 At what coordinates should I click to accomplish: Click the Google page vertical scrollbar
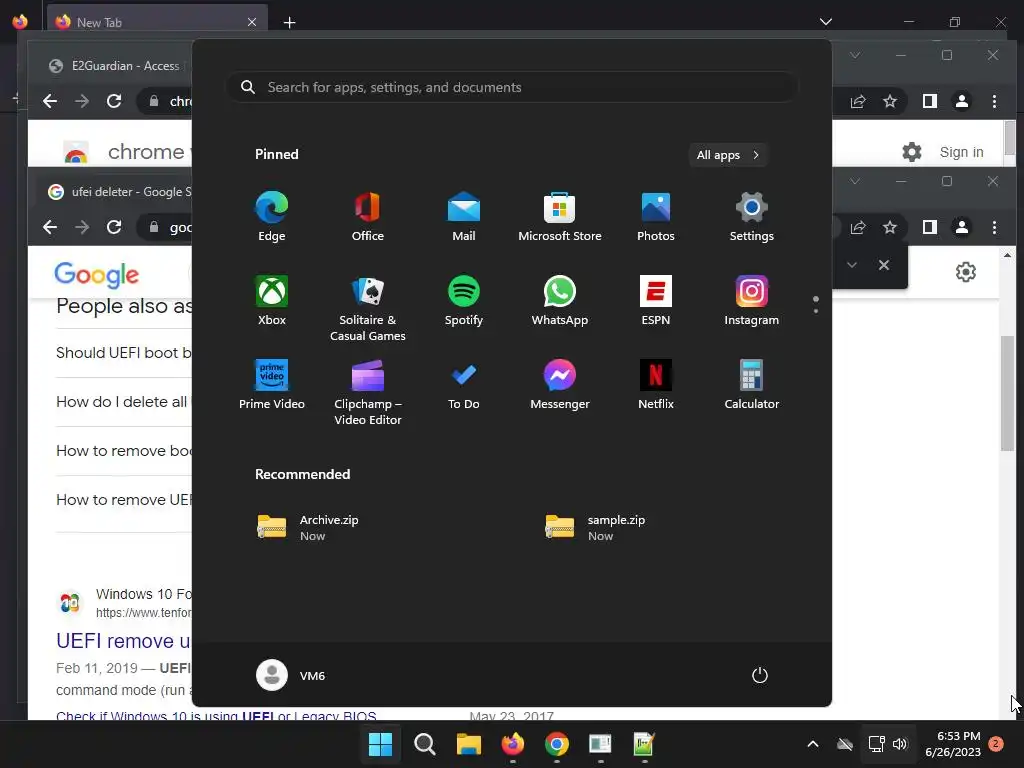(x=1008, y=393)
